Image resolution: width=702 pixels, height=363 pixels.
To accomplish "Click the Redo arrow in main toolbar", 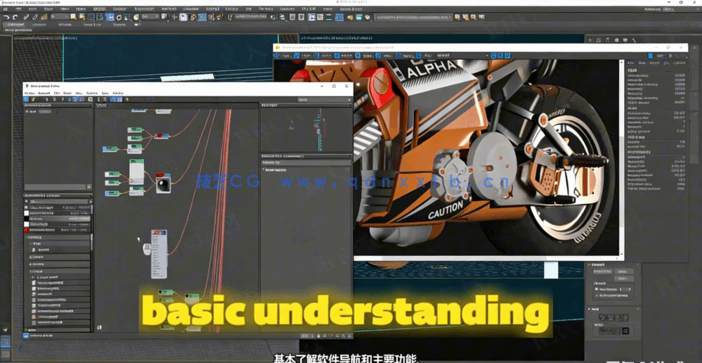I will [15, 17].
